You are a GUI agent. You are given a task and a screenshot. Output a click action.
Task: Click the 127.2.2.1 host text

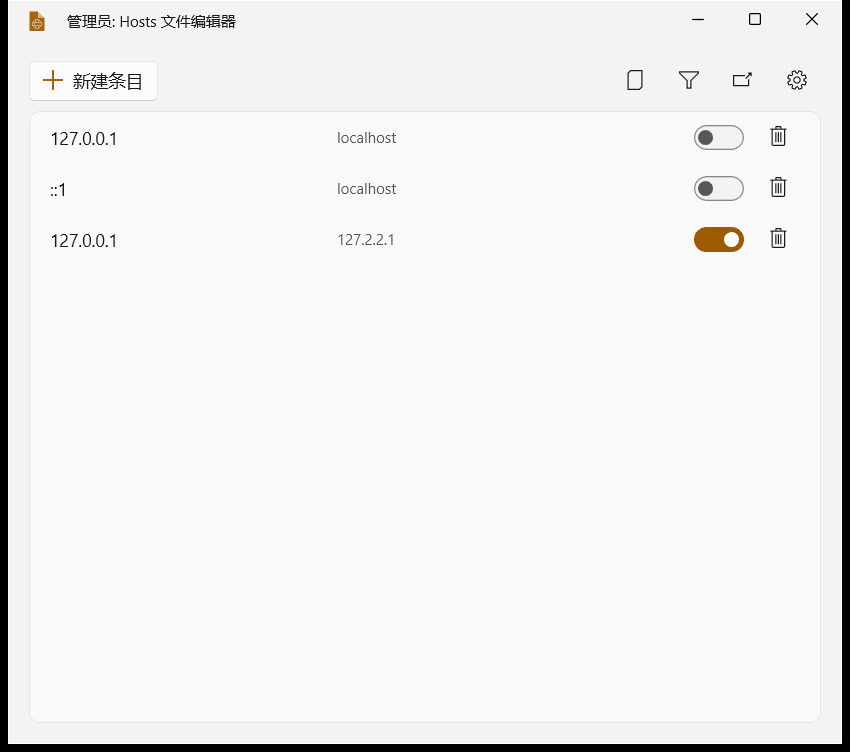tap(366, 240)
